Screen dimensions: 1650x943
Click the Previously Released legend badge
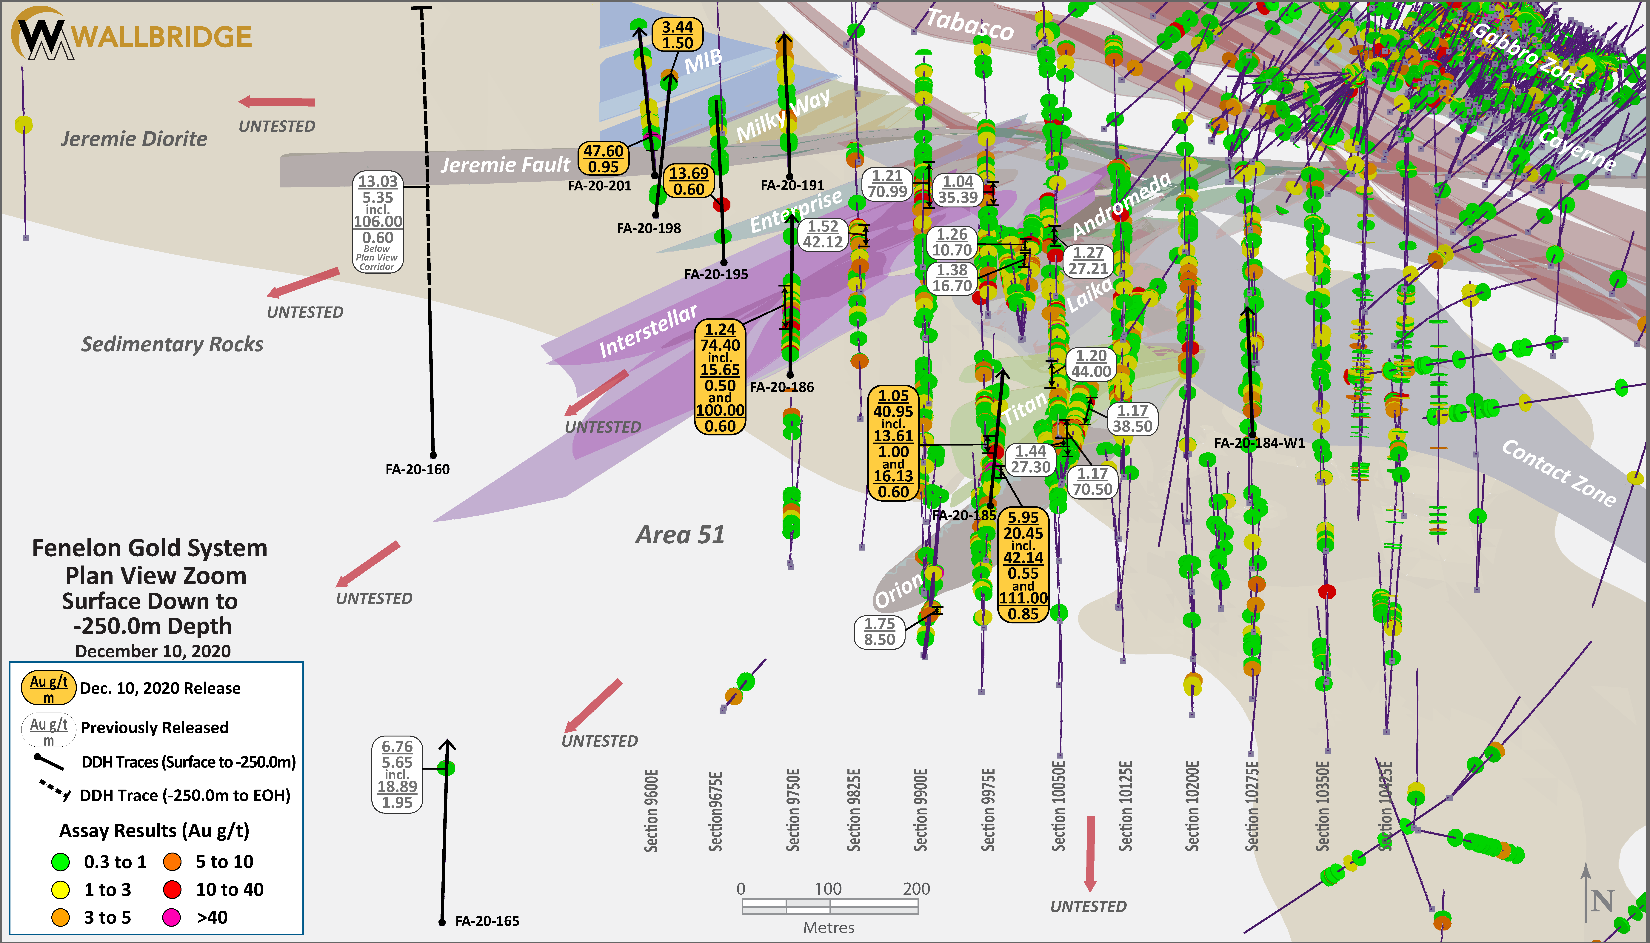[48, 729]
